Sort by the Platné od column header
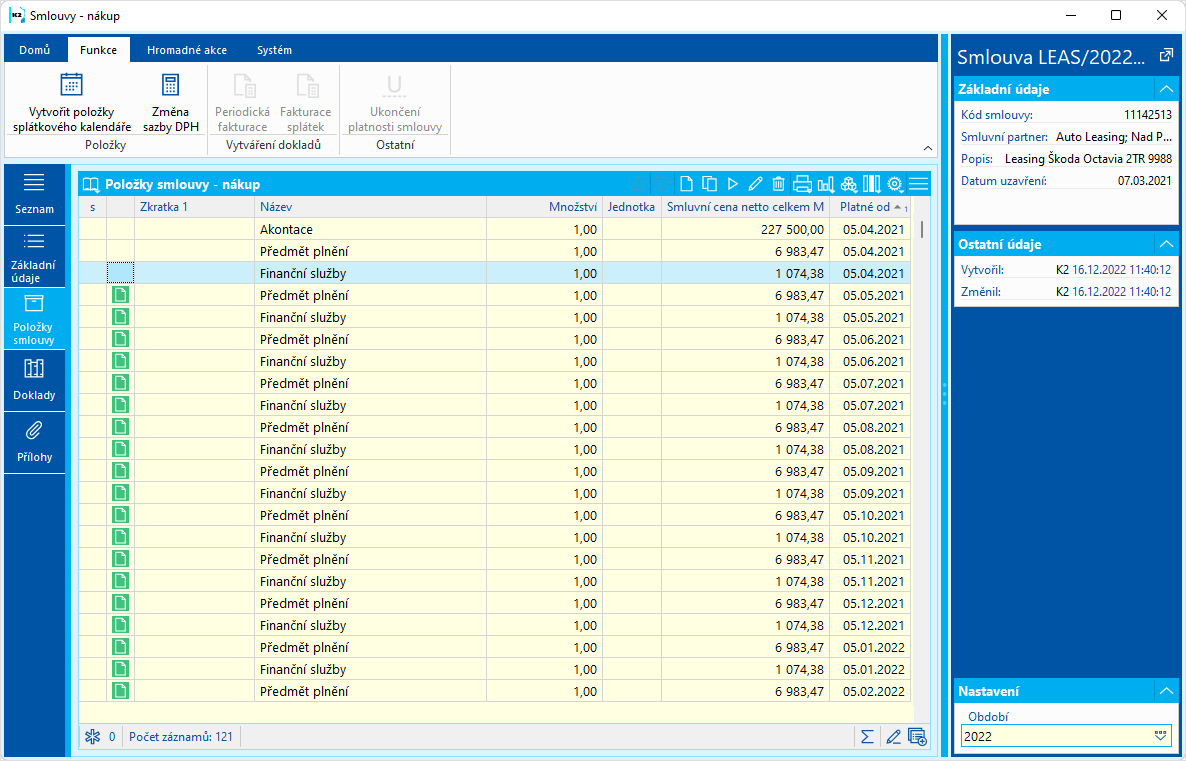This screenshot has height=761, width=1186. [x=866, y=207]
